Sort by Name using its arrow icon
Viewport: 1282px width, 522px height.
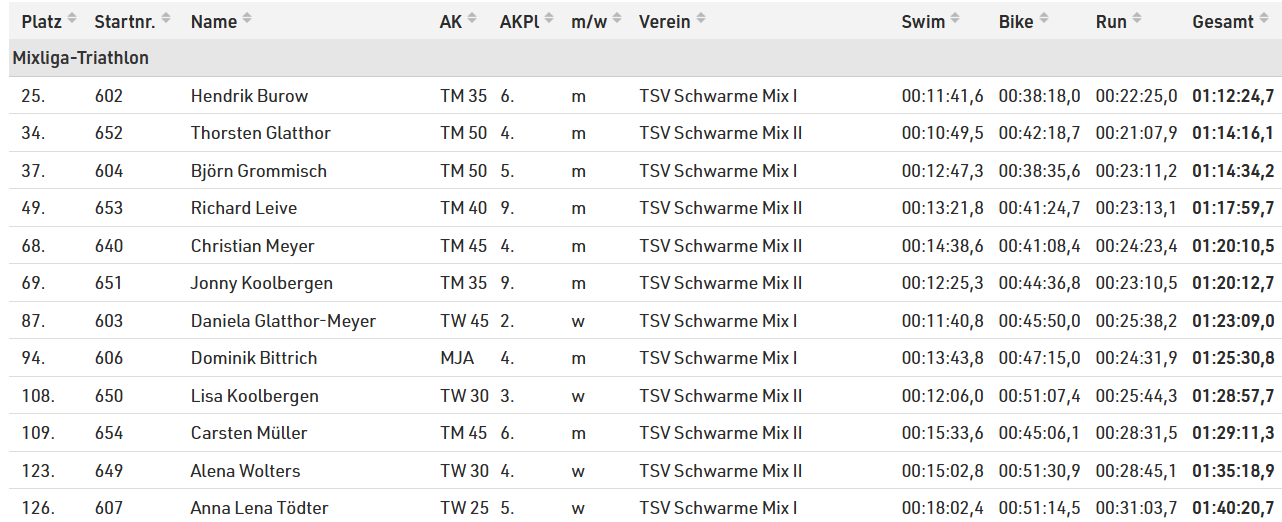click(247, 19)
